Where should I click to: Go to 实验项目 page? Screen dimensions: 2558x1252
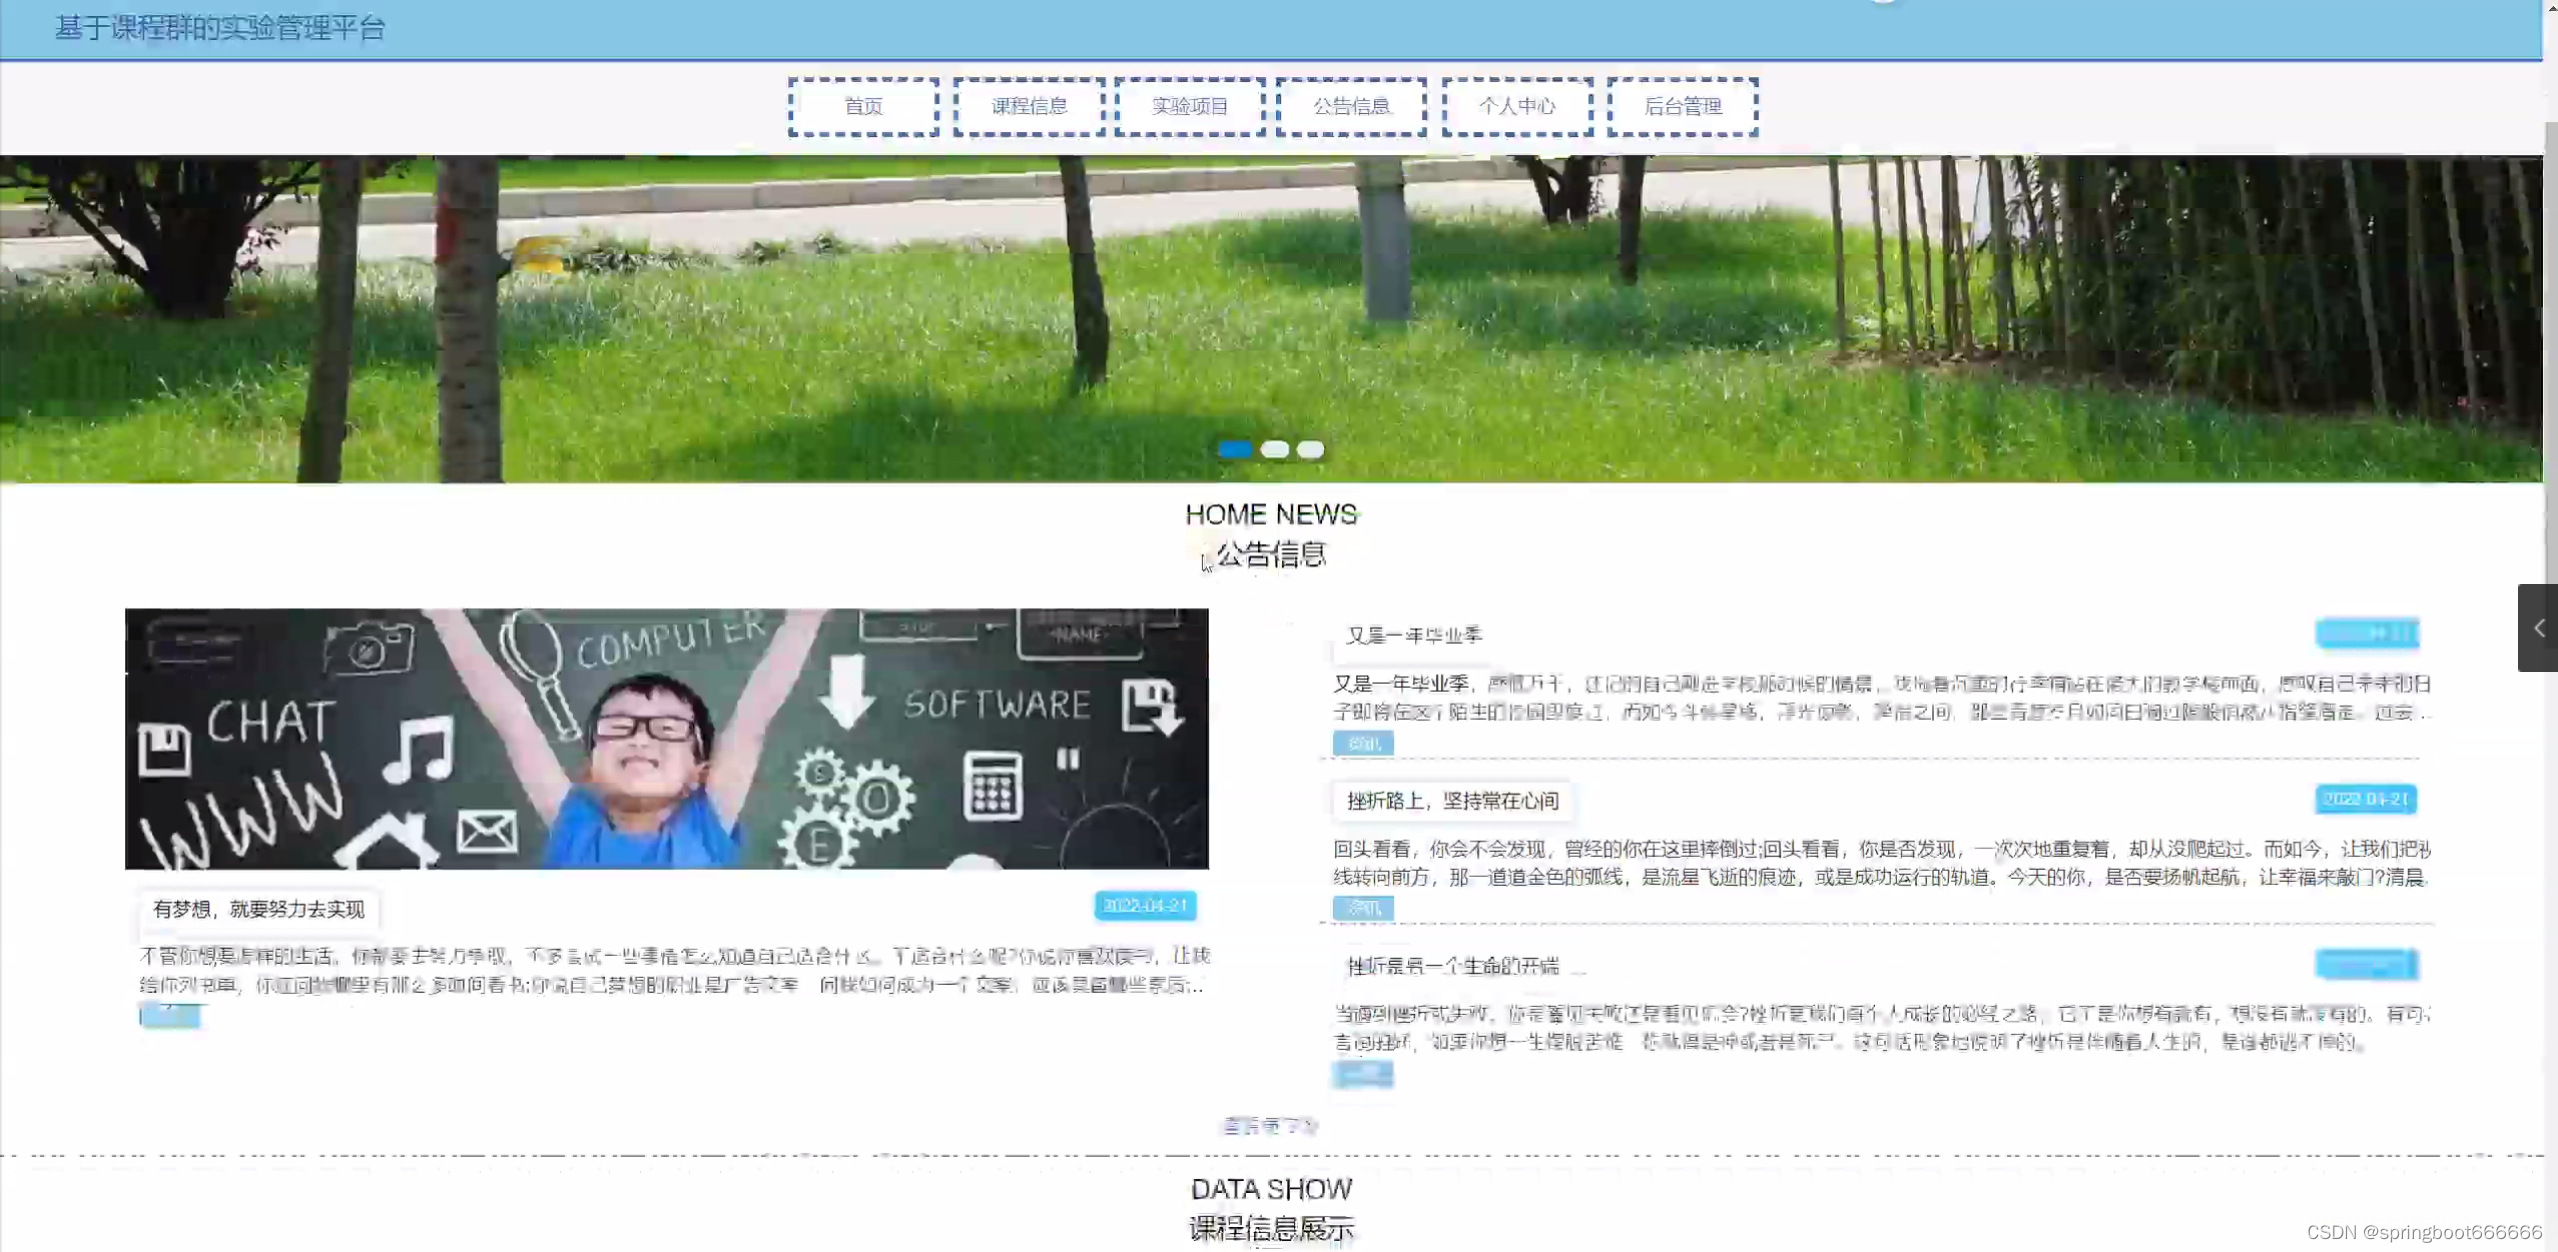click(x=1190, y=106)
